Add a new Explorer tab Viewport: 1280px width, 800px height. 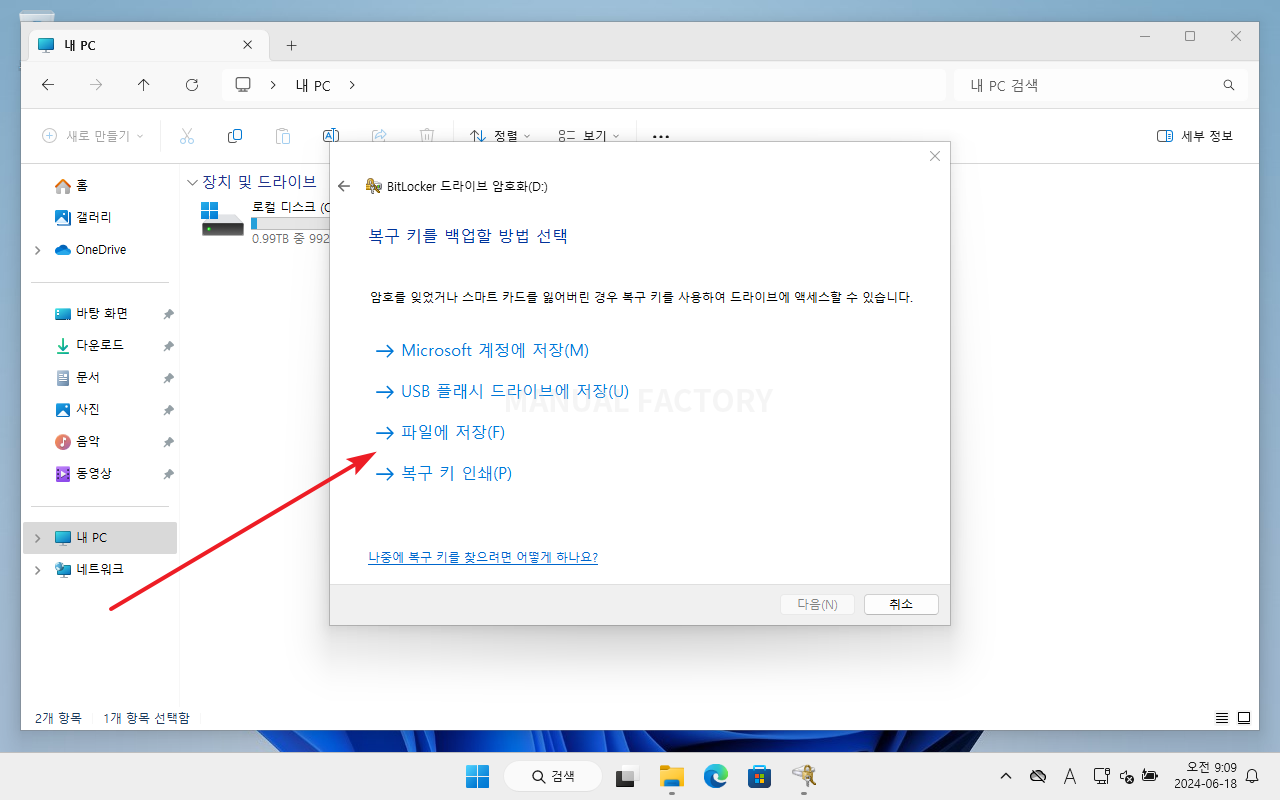[x=291, y=45]
